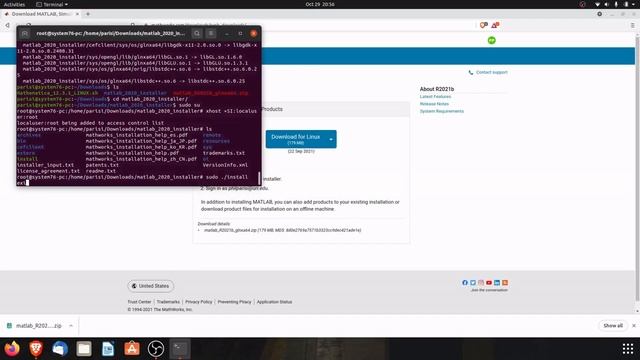Open the Trademarks footer link
The height and width of the screenshot is (360, 640).
point(168,302)
